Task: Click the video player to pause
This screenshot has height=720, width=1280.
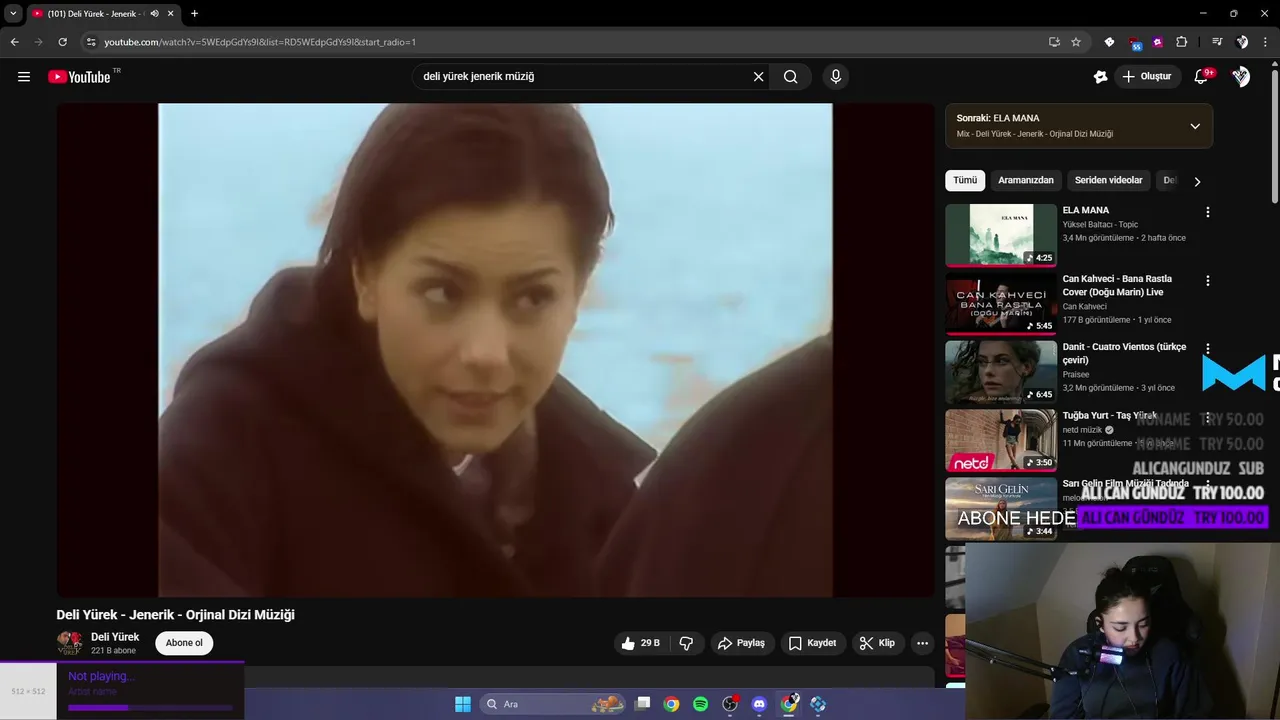Action: click(x=495, y=350)
